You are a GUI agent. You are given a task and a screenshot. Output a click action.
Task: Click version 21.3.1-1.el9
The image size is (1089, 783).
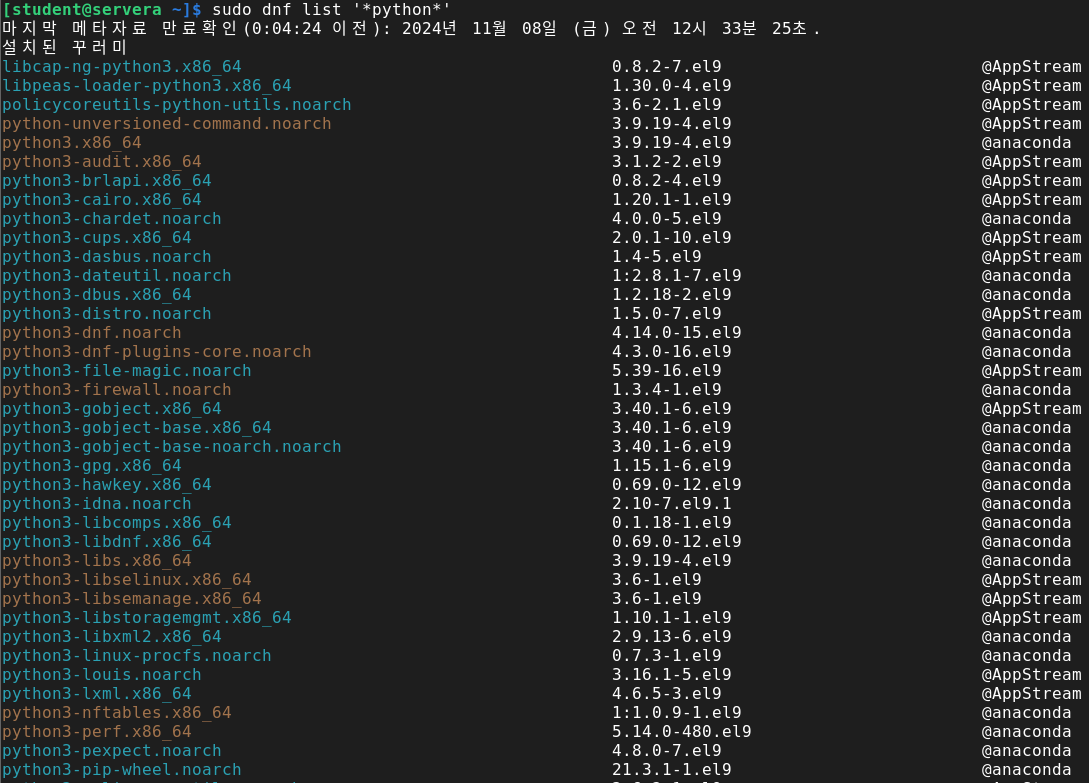pyautogui.click(x=672, y=769)
